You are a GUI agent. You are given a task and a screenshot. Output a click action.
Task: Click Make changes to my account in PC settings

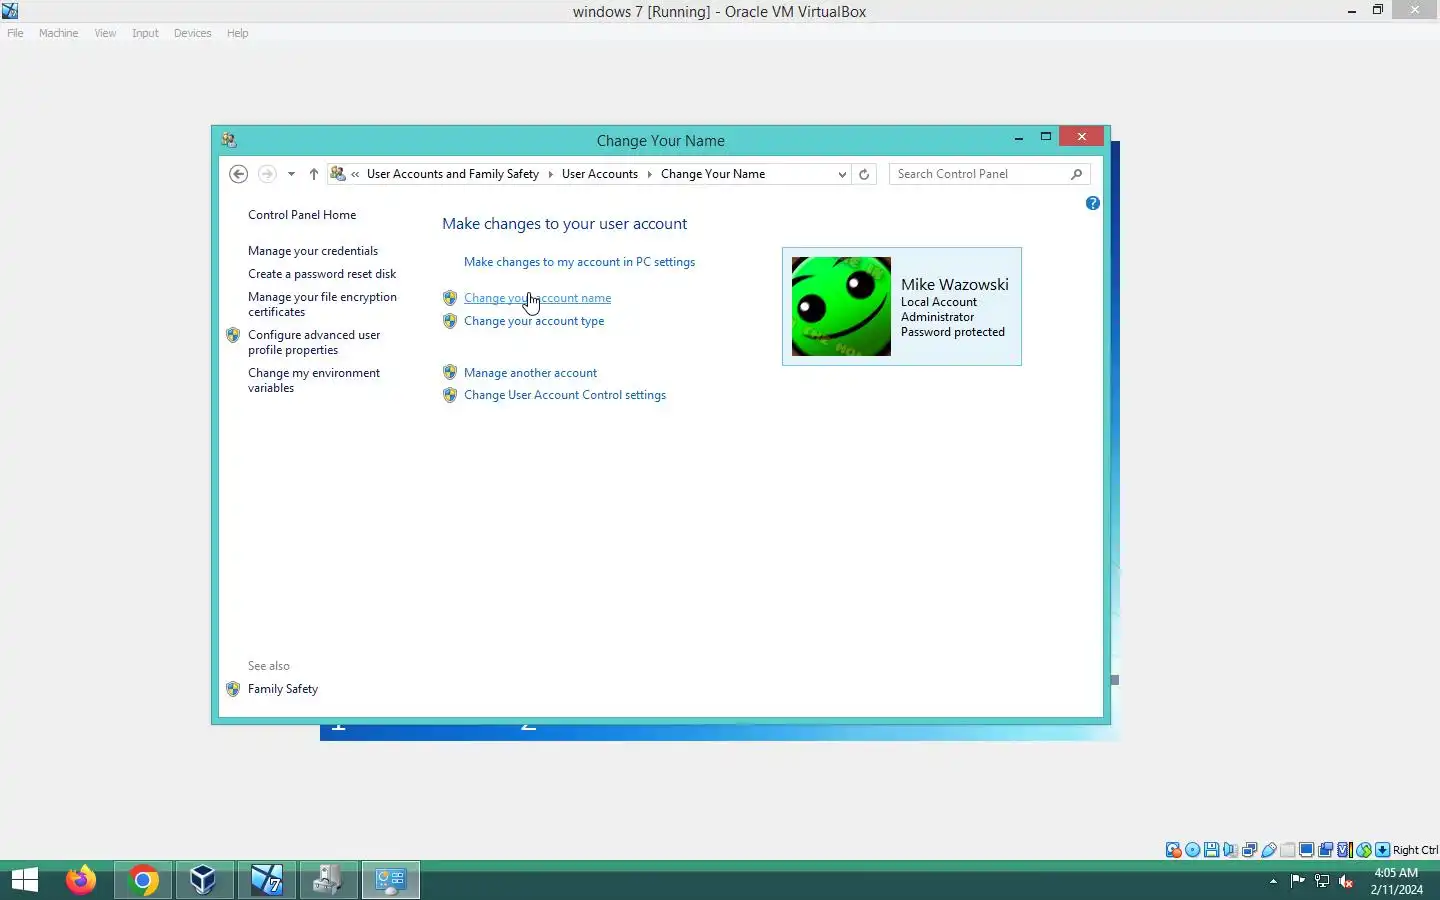pyautogui.click(x=579, y=262)
